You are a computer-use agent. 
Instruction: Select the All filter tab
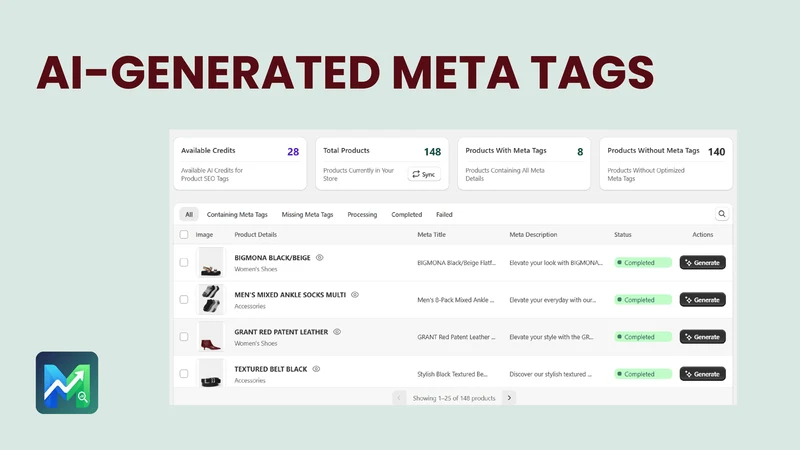[x=189, y=214]
